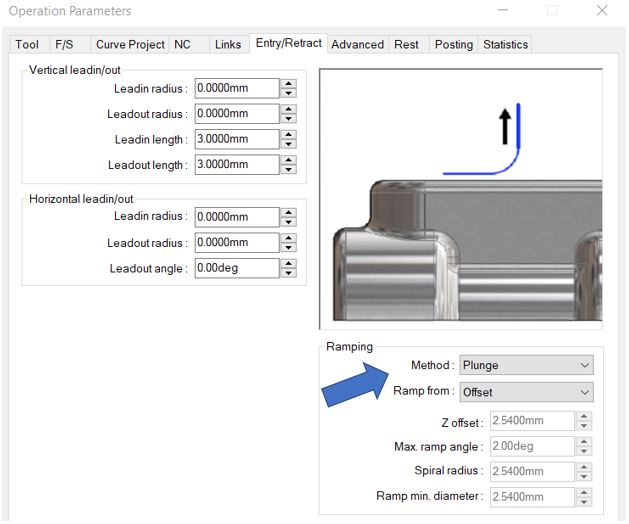The image size is (629, 524).
Task: Increase Ramp min. diameter with up arrow
Action: [x=584, y=492]
